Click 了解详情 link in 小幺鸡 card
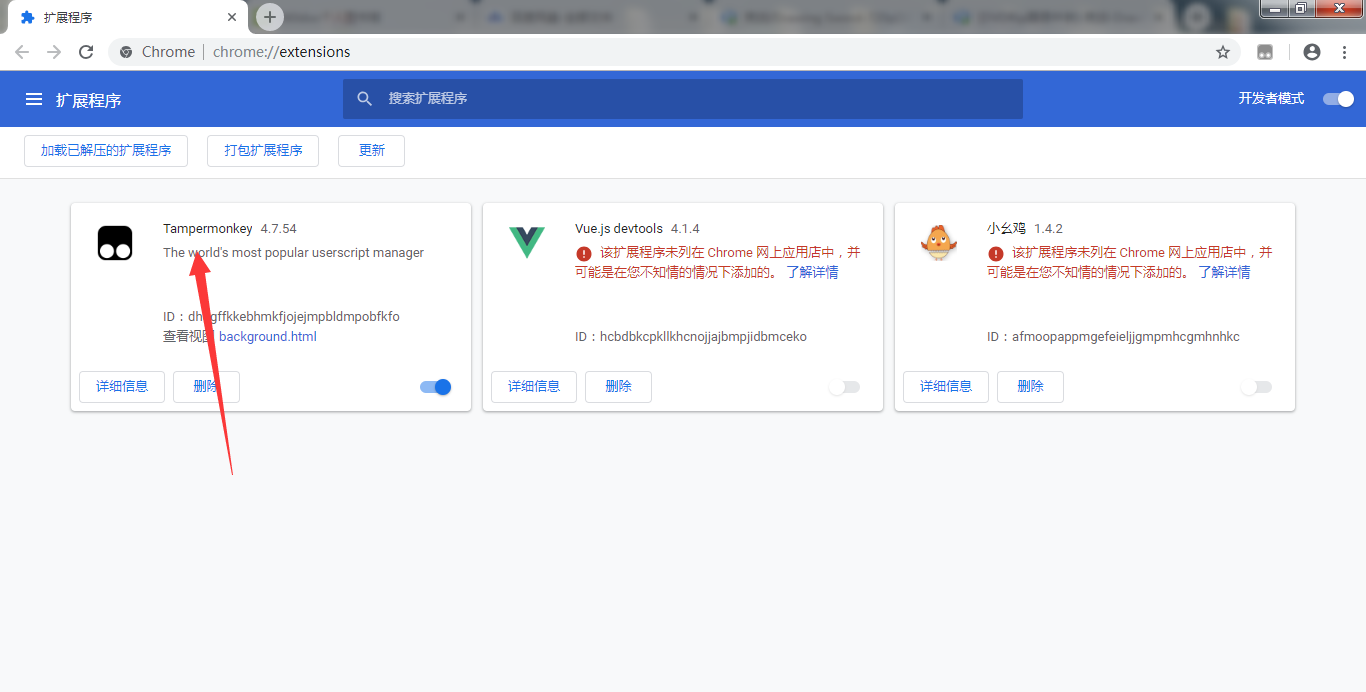The width and height of the screenshot is (1366, 692). [1224, 272]
